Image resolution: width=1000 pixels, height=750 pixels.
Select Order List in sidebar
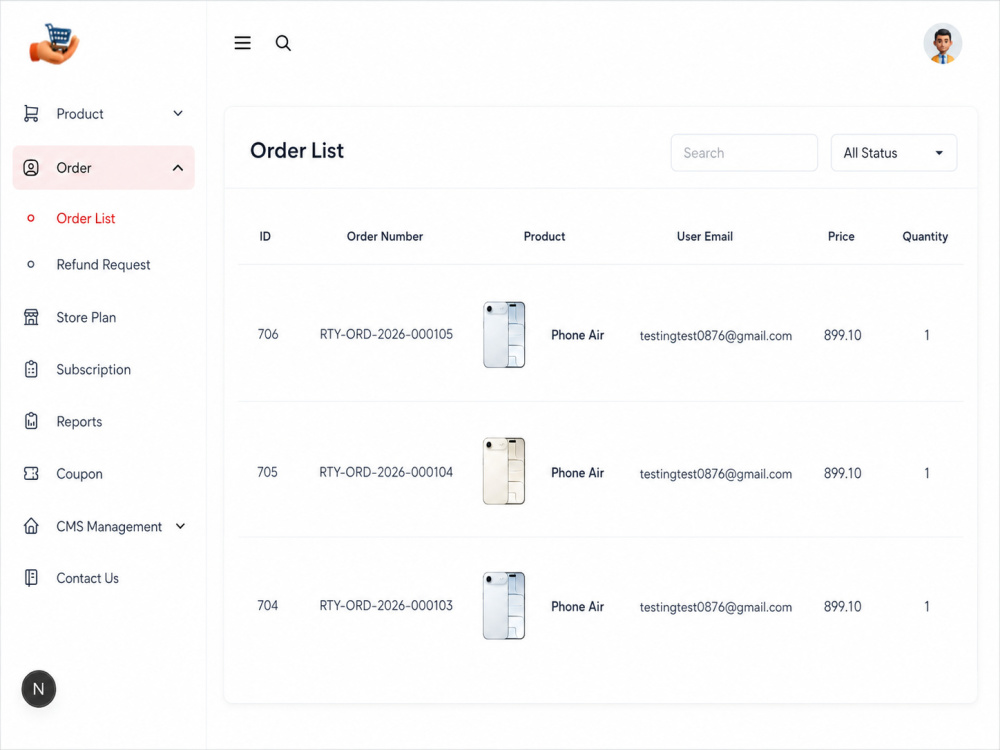(x=85, y=218)
